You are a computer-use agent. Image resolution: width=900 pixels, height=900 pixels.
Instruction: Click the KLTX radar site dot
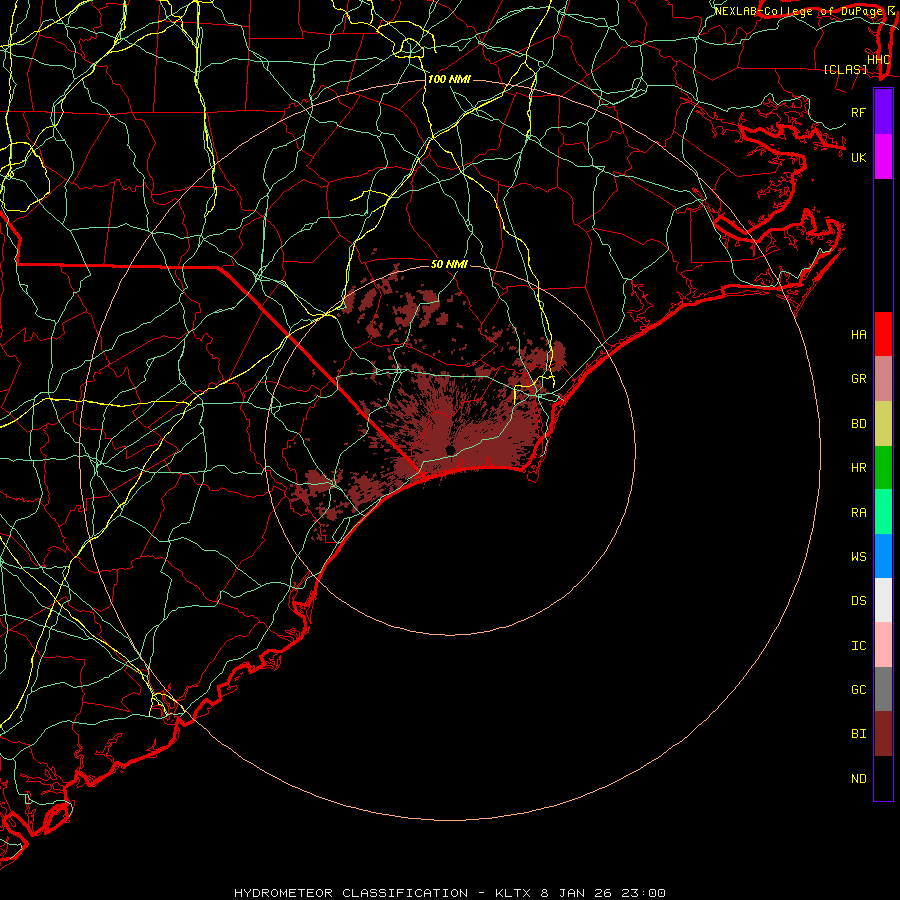pyautogui.click(x=451, y=449)
